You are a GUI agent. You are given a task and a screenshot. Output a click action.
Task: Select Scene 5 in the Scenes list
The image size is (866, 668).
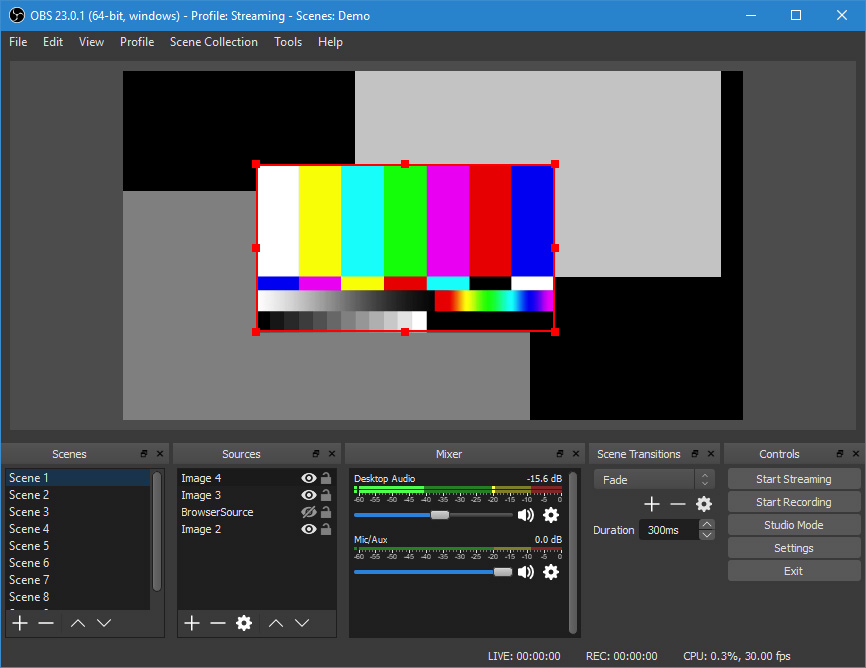(x=29, y=545)
